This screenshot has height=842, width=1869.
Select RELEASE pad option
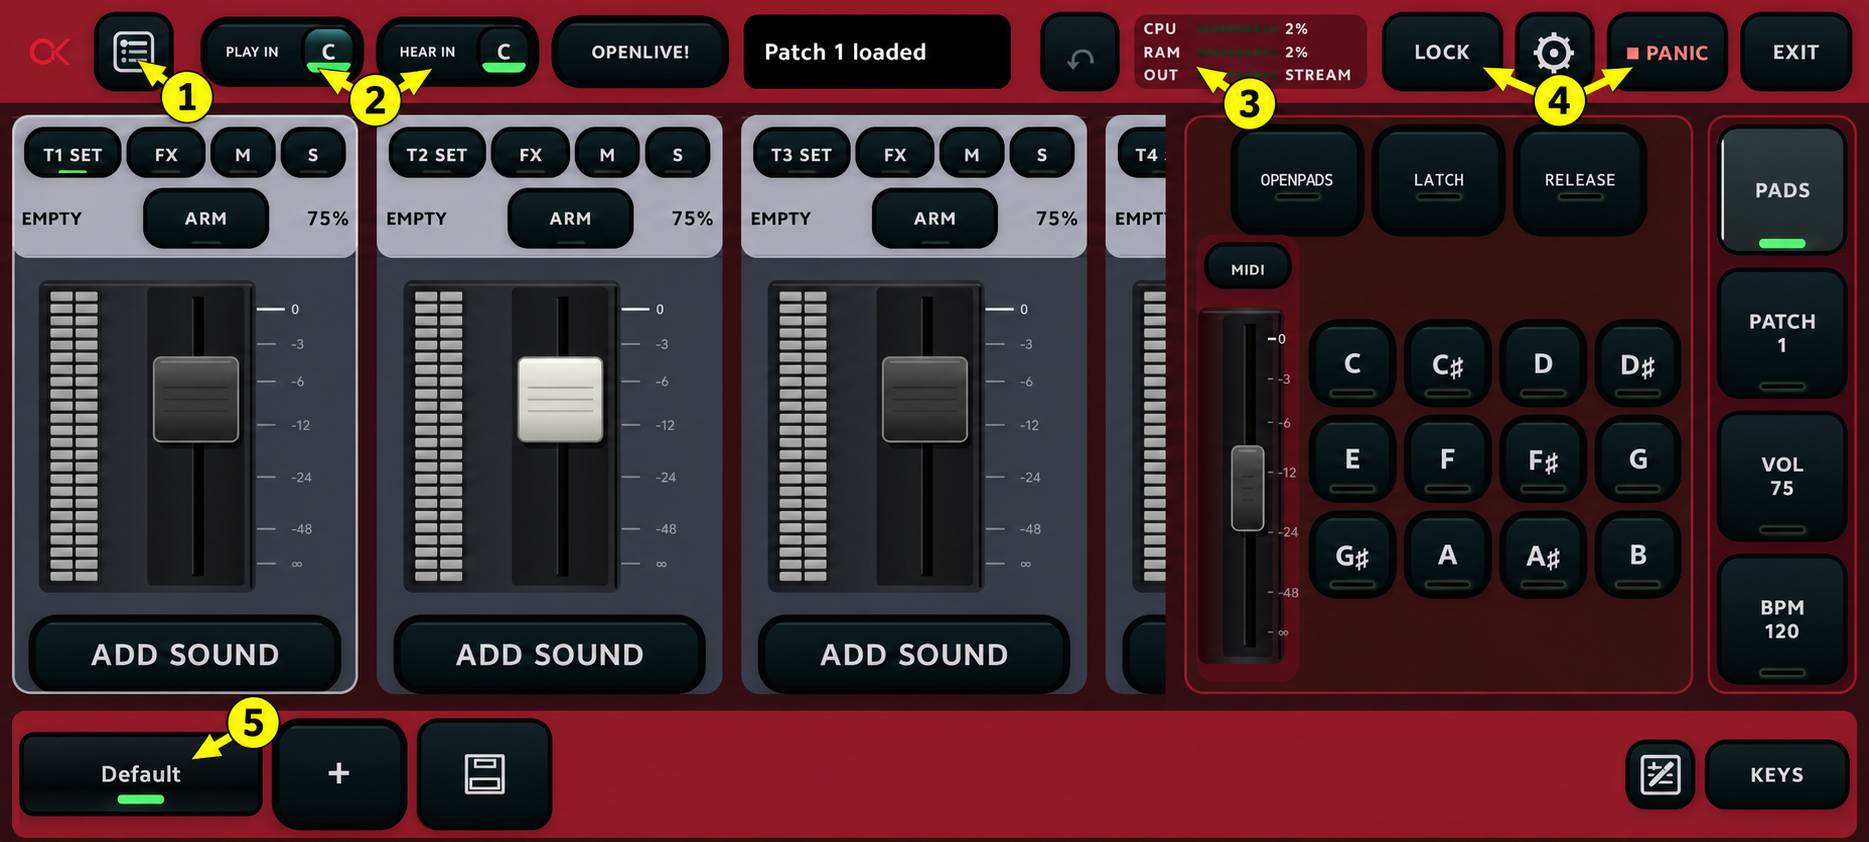[x=1580, y=181]
